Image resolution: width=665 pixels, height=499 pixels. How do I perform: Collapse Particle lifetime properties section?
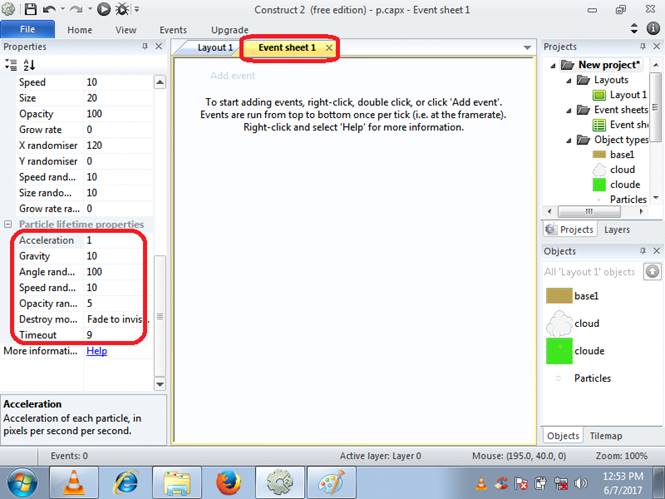click(x=8, y=224)
